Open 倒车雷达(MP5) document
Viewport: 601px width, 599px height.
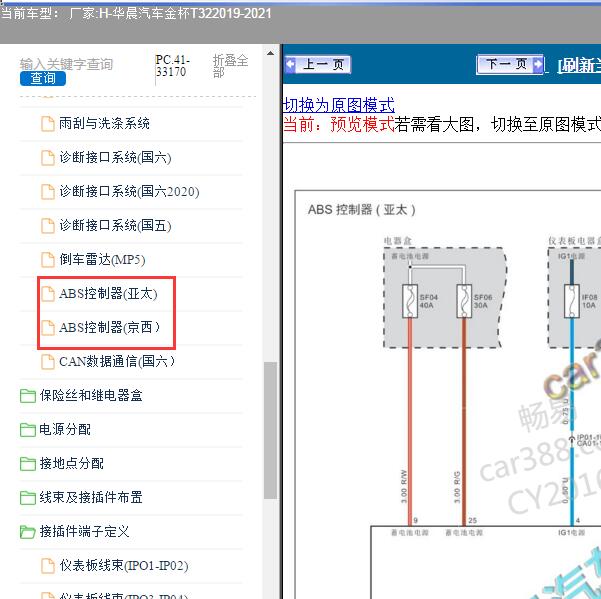click(102, 259)
